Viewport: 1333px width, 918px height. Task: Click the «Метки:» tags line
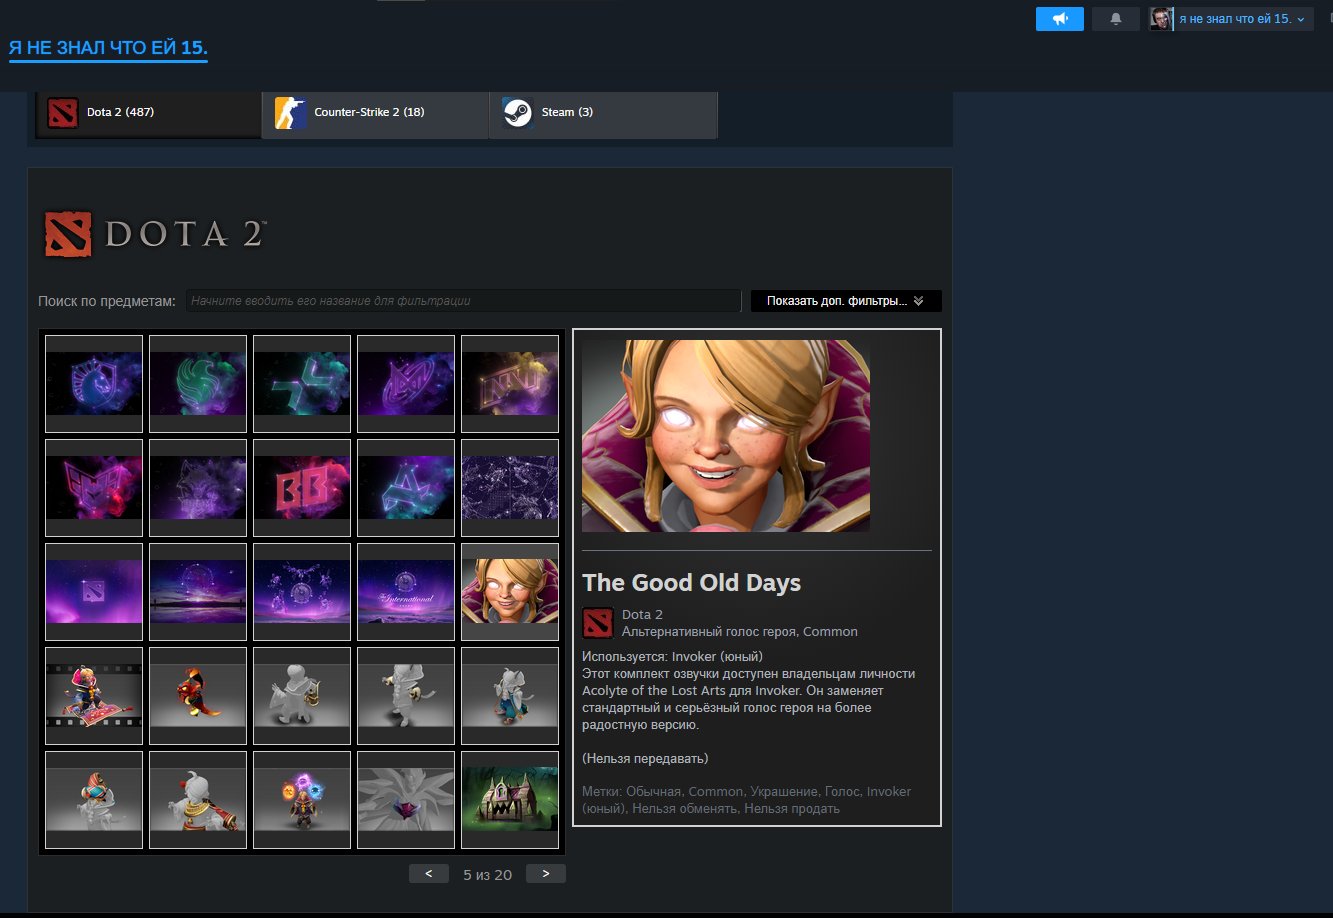(747, 800)
